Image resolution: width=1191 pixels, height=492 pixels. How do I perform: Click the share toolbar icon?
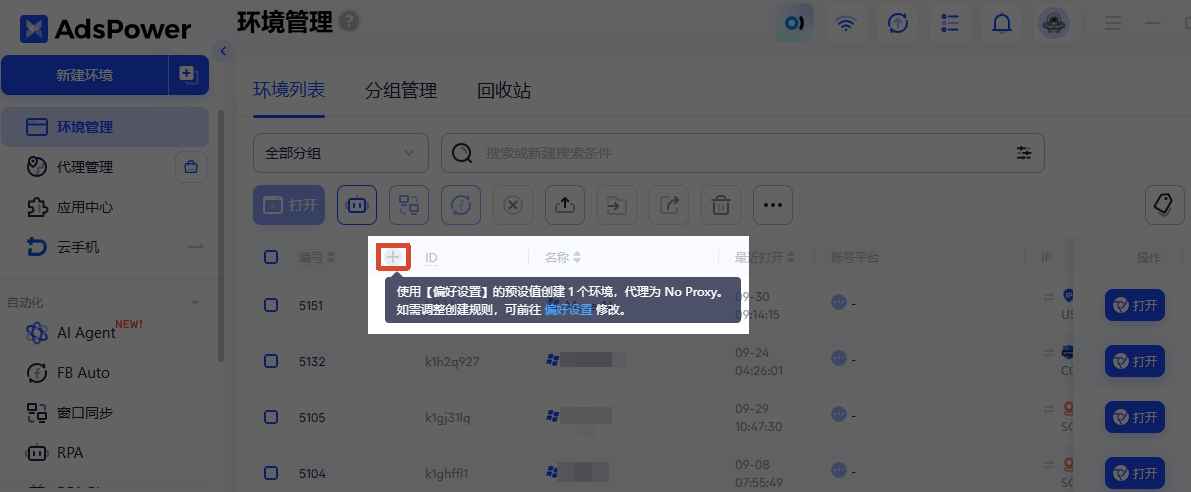point(669,205)
